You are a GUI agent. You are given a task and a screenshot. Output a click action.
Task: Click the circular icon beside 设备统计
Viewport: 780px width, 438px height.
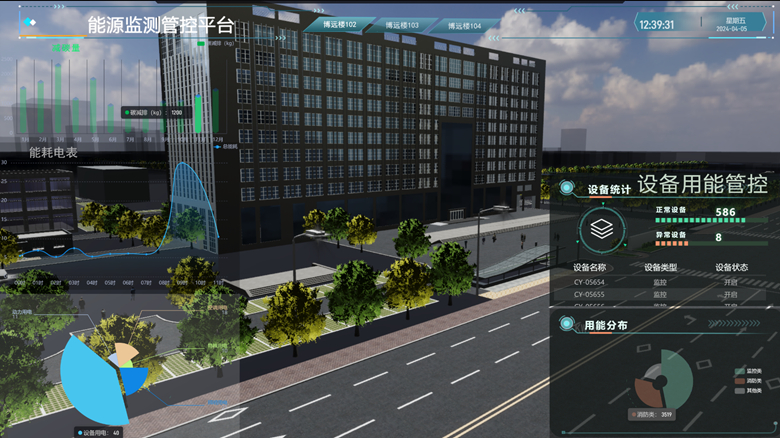(566, 187)
